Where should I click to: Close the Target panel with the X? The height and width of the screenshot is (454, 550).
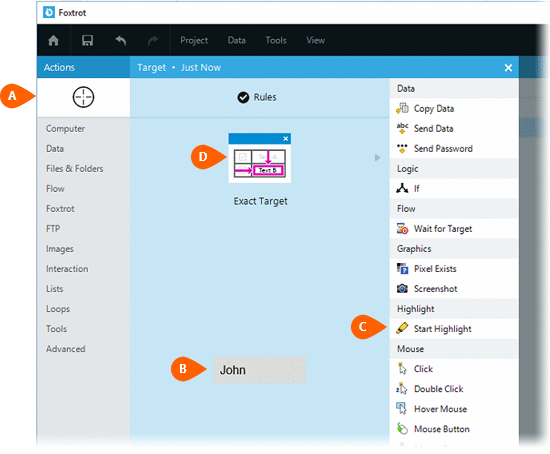508,68
